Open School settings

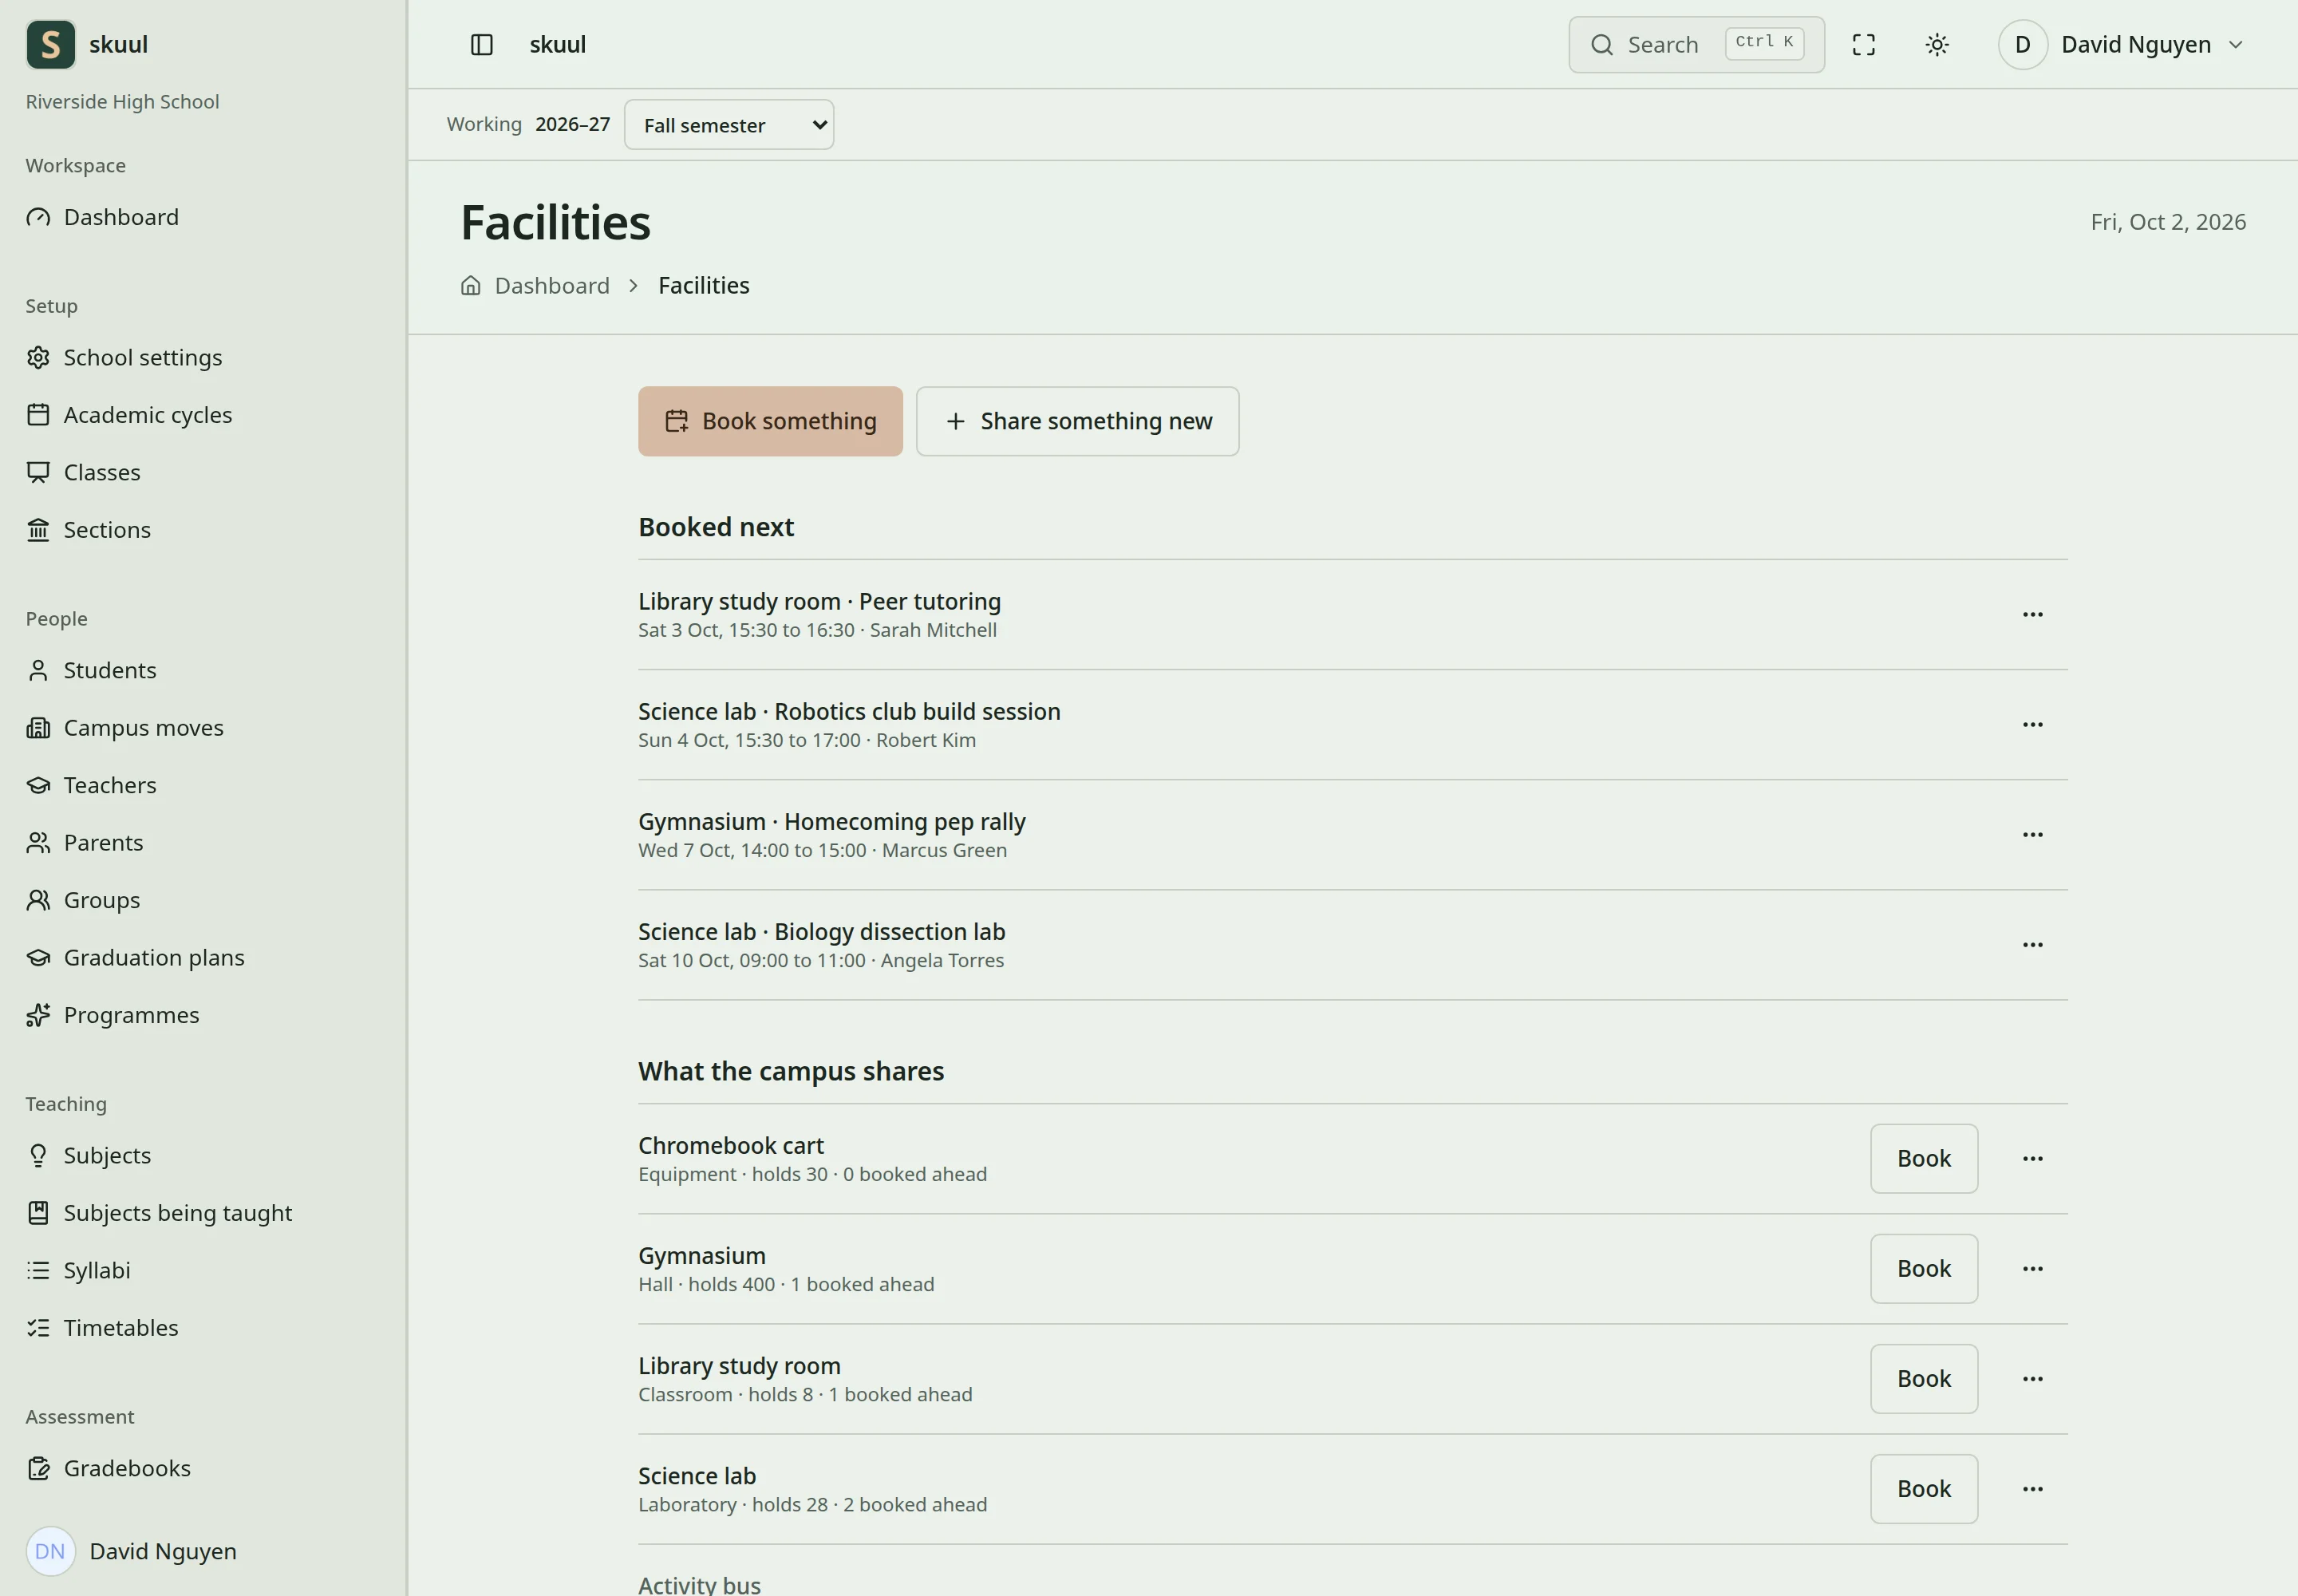point(143,358)
